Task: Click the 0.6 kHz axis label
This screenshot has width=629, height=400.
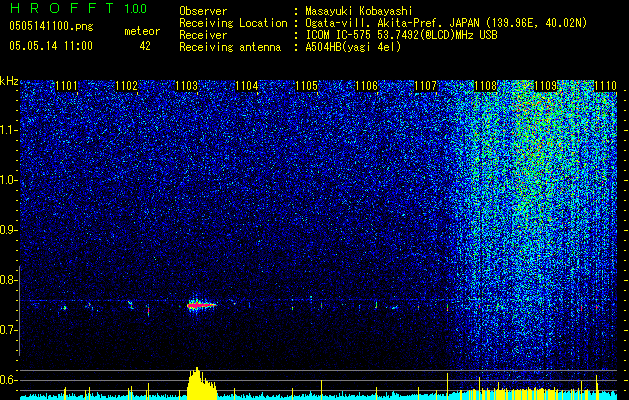Action: (10, 380)
